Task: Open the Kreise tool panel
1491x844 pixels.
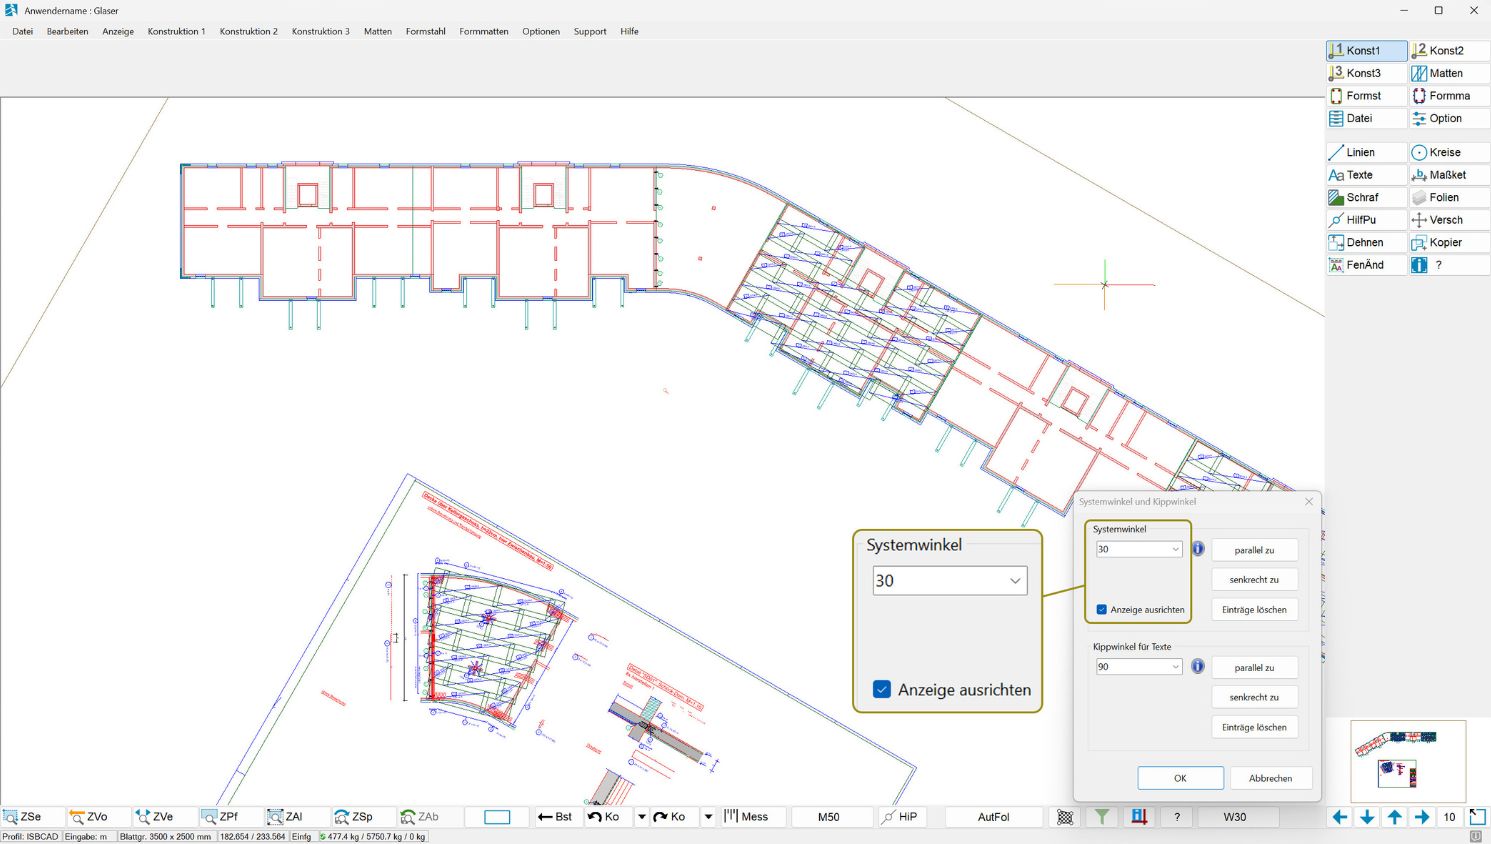Action: coord(1448,151)
